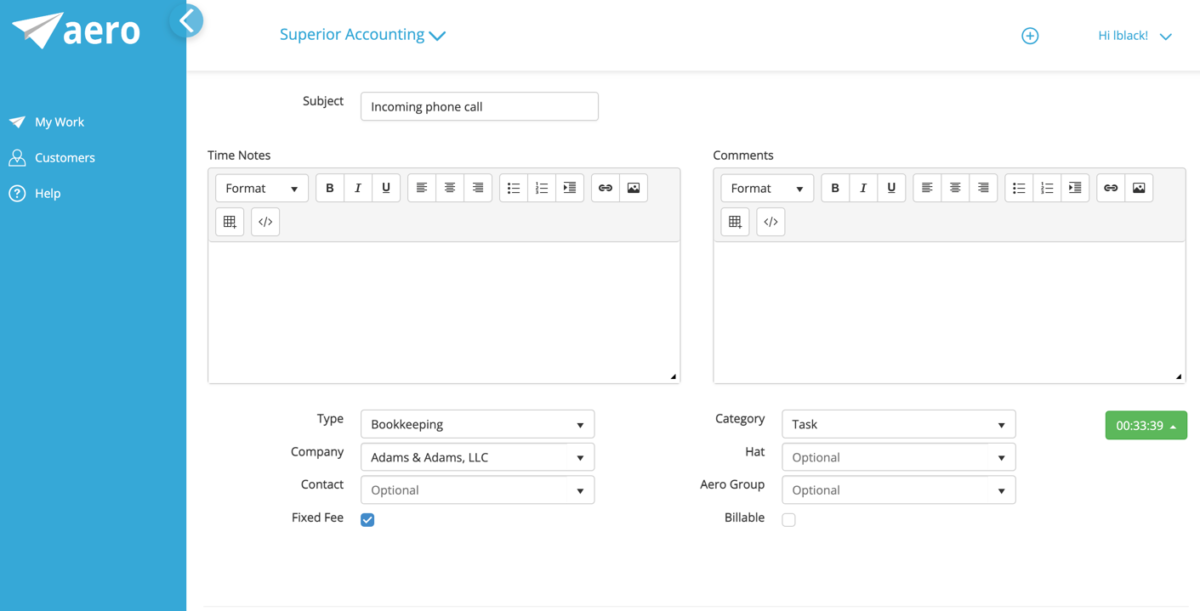Viewport: 1200px width, 611px height.
Task: Uncheck the Fixed Fee checkbox
Action: [367, 518]
